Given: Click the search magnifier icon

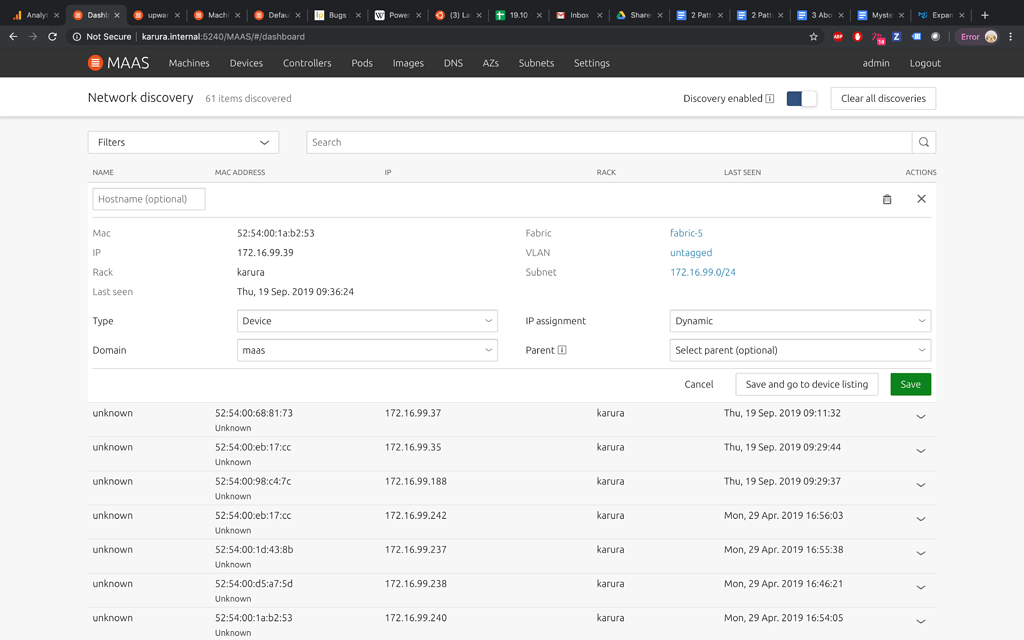Looking at the screenshot, I should (x=923, y=142).
